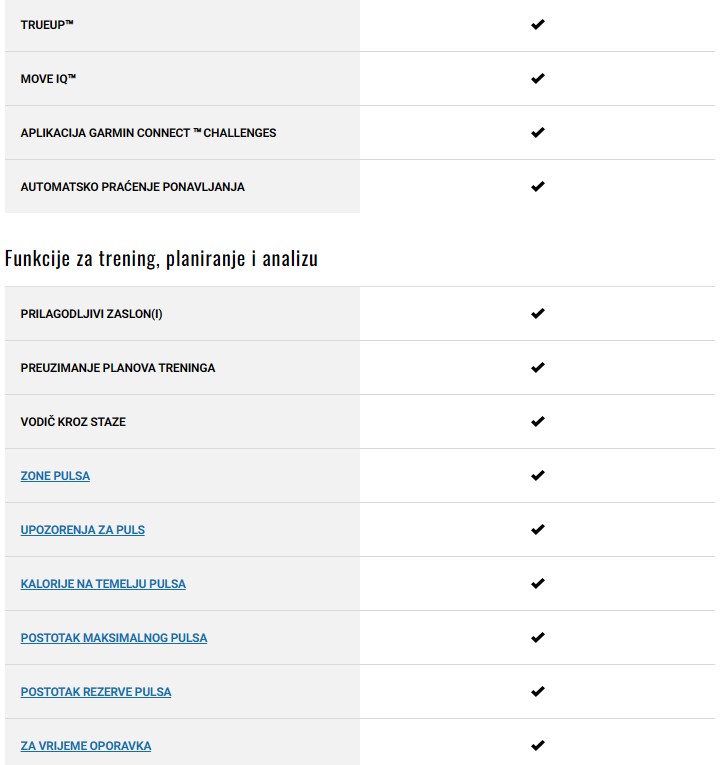Click the checkmark in the TrueUp row

pyautogui.click(x=538, y=24)
